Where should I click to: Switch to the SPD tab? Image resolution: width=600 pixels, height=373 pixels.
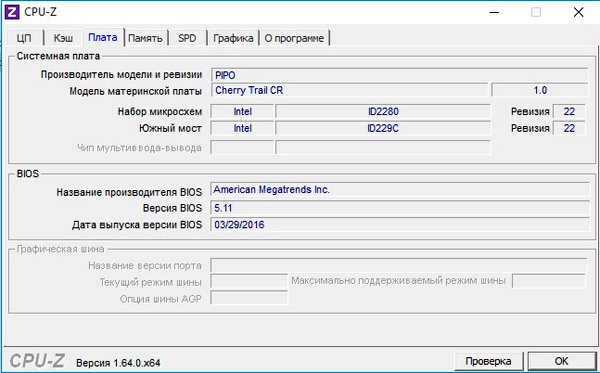point(187,38)
